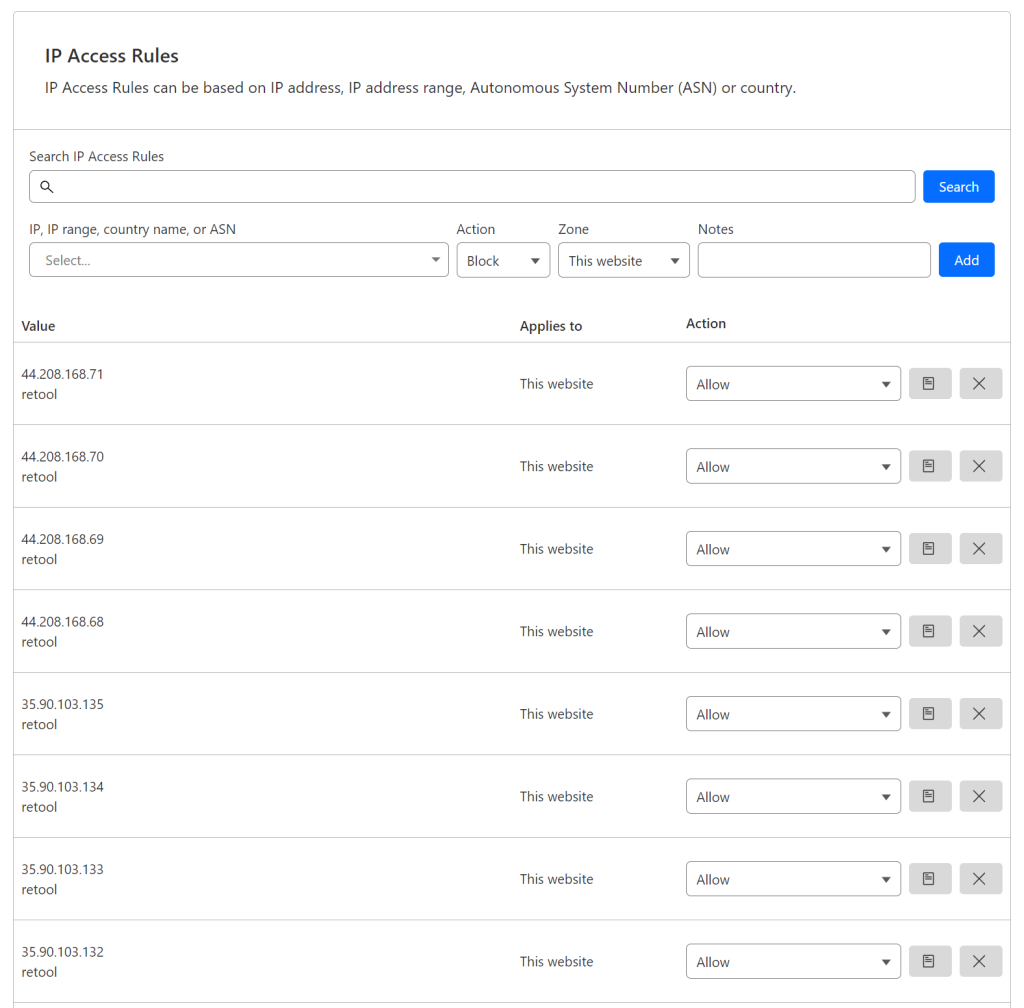Open the Zone dropdown showing This website
The width and height of the screenshot is (1024, 1008).
coord(624,260)
